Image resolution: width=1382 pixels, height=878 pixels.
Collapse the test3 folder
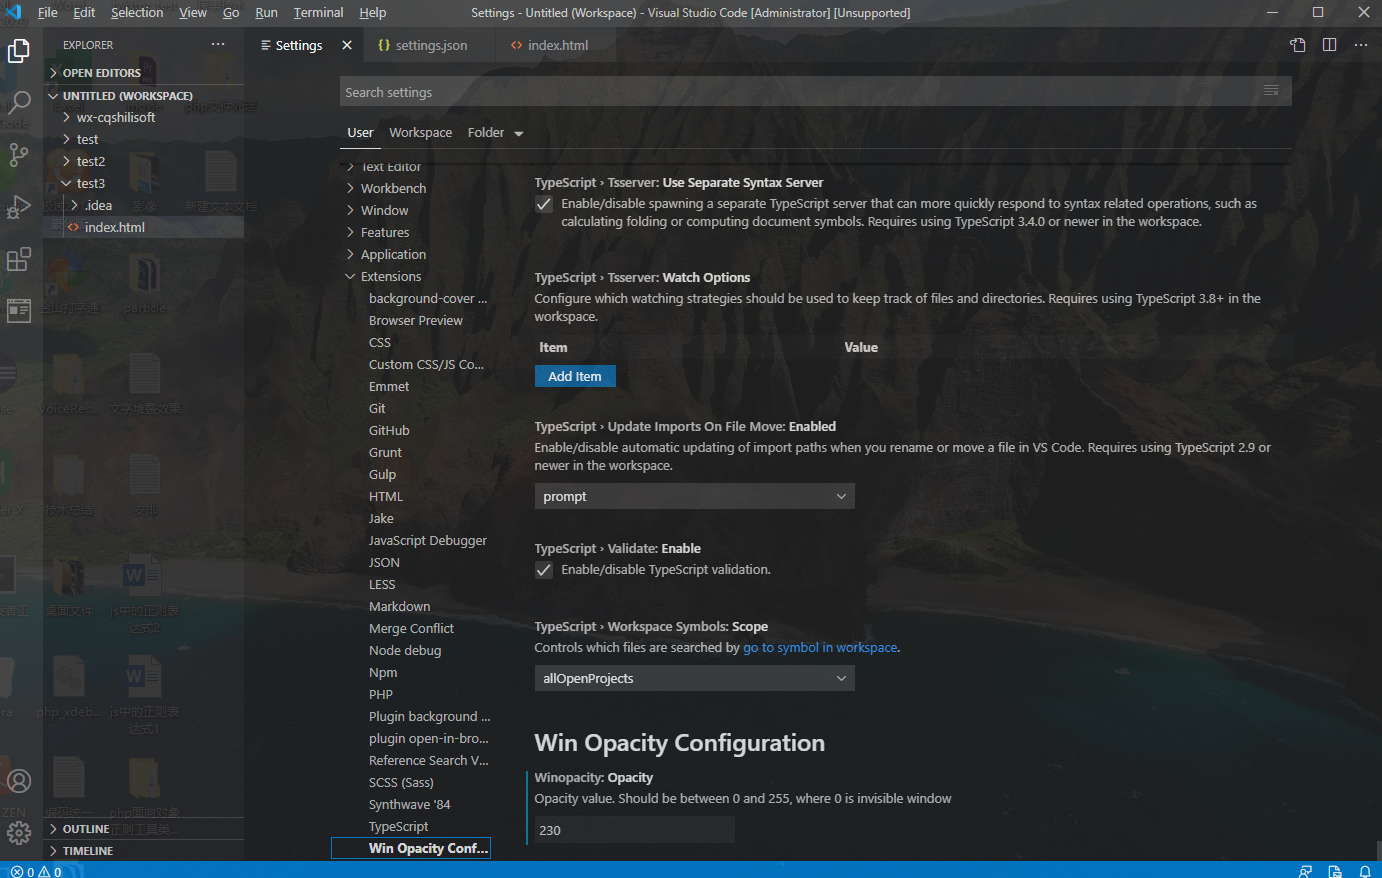(143, 183)
